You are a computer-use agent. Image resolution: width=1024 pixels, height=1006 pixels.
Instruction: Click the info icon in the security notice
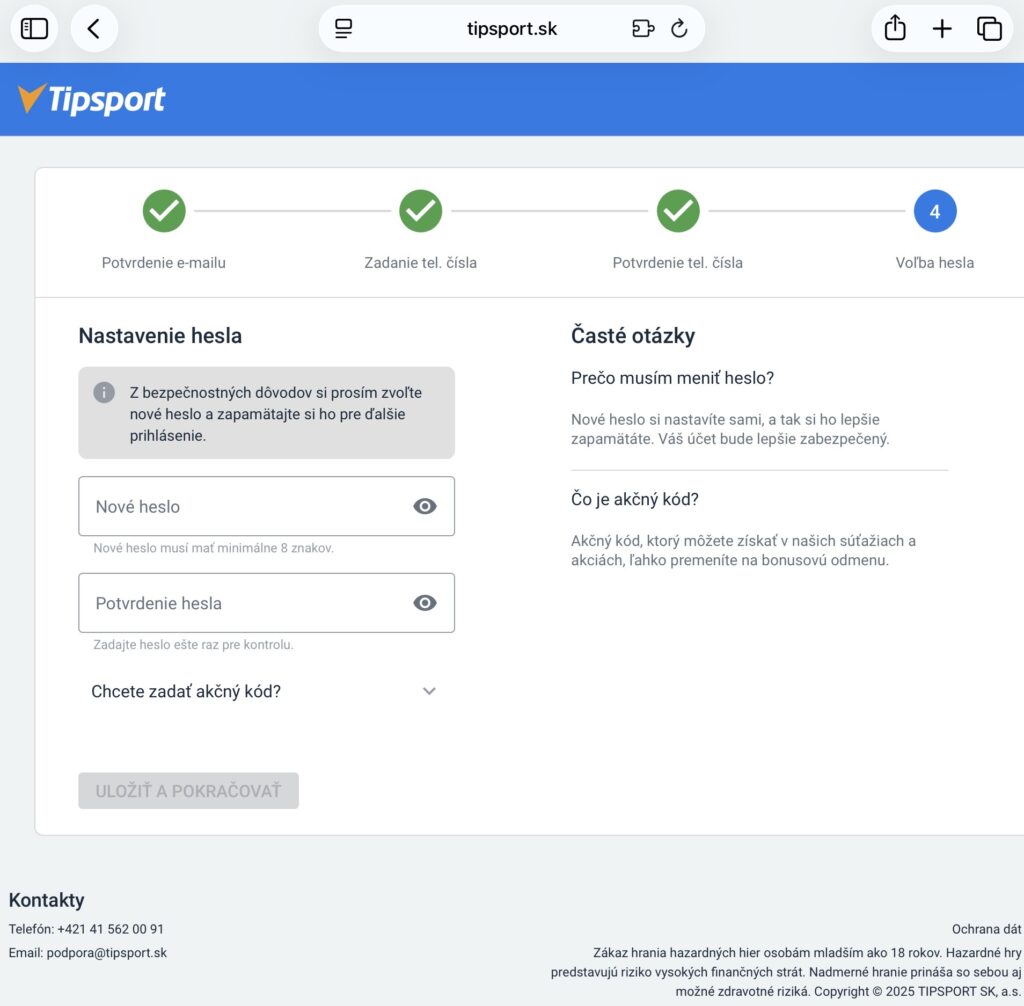103,392
